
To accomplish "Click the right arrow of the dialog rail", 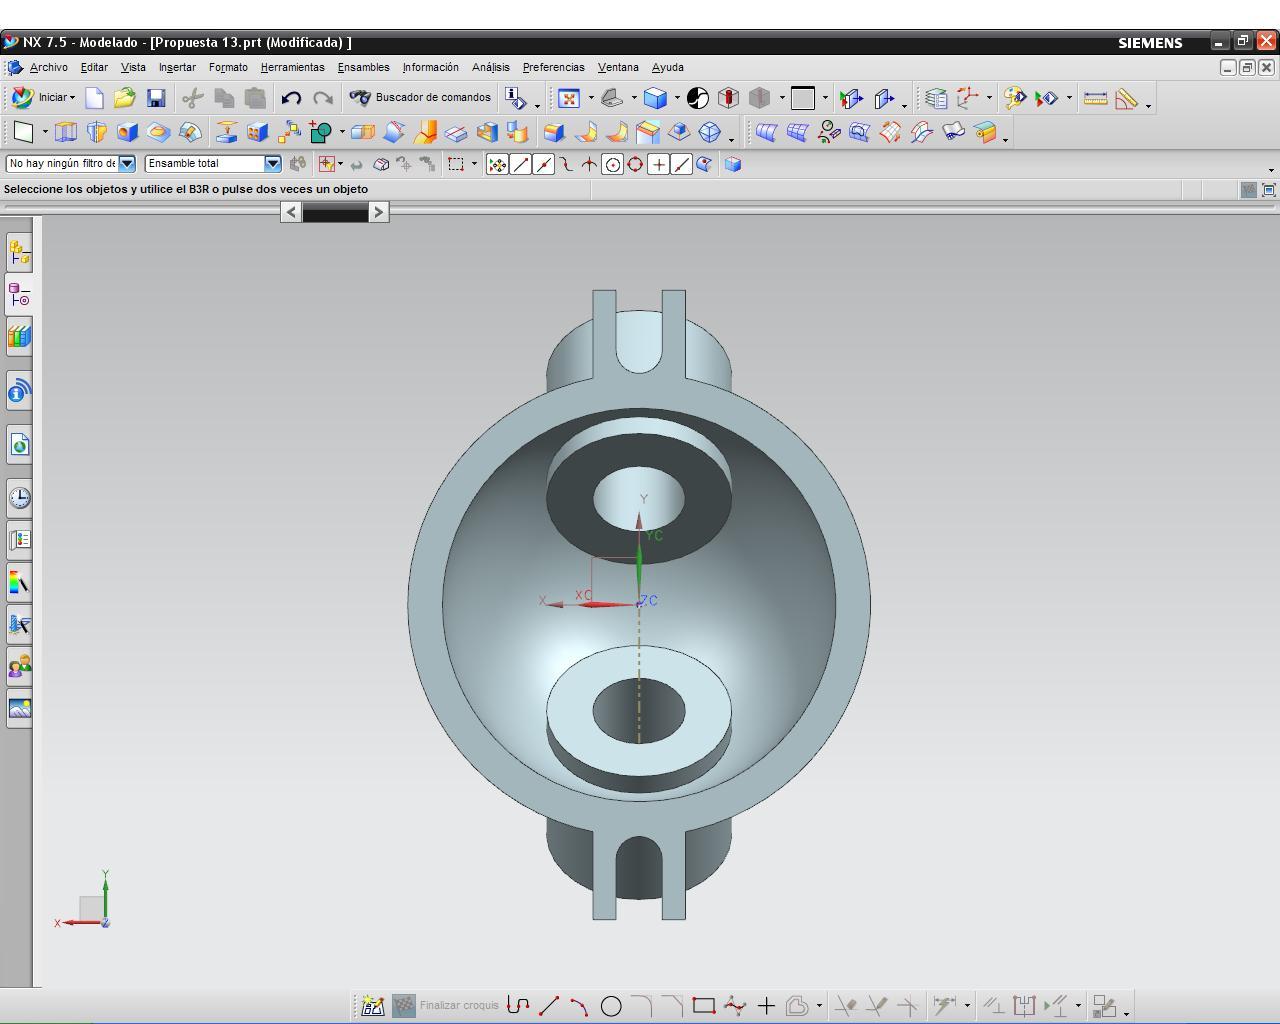I will pyautogui.click(x=378, y=212).
